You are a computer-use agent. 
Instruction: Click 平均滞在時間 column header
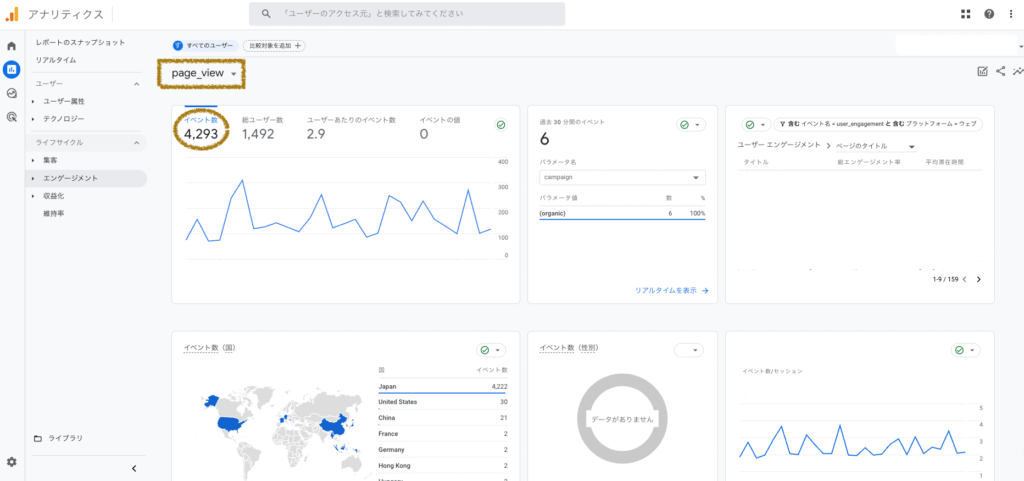tap(944, 162)
